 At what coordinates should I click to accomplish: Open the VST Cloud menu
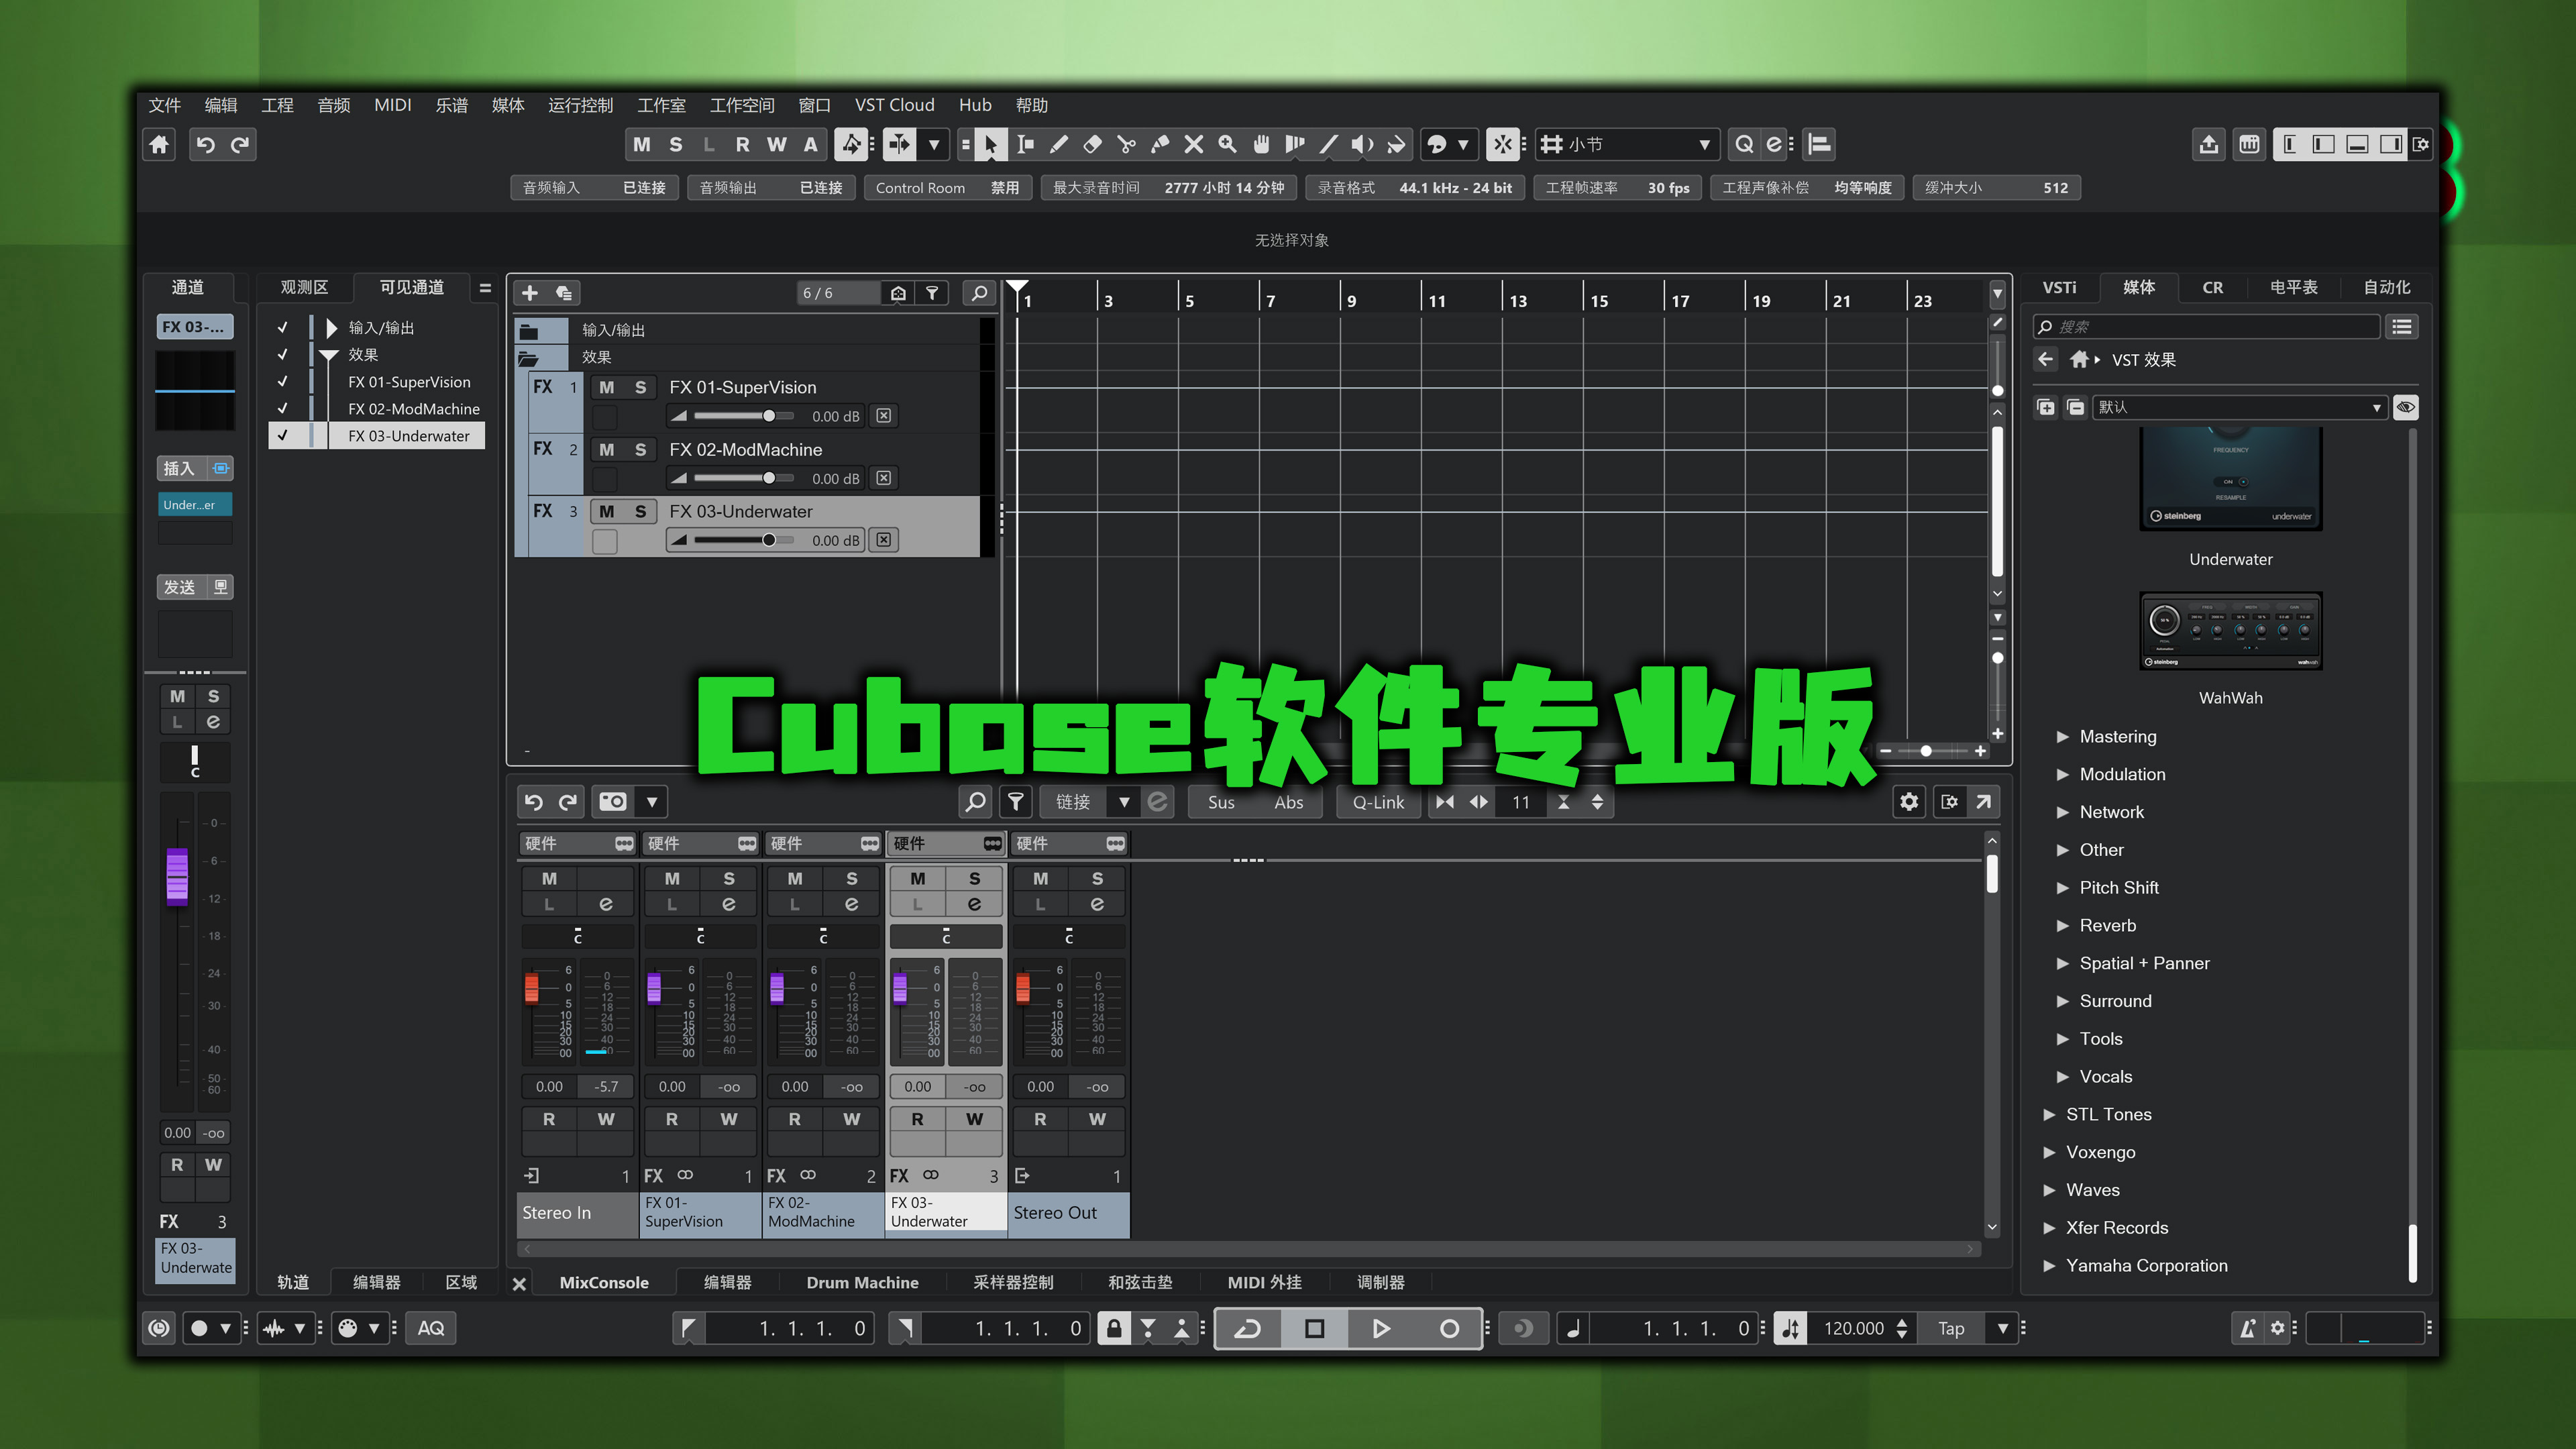[894, 105]
